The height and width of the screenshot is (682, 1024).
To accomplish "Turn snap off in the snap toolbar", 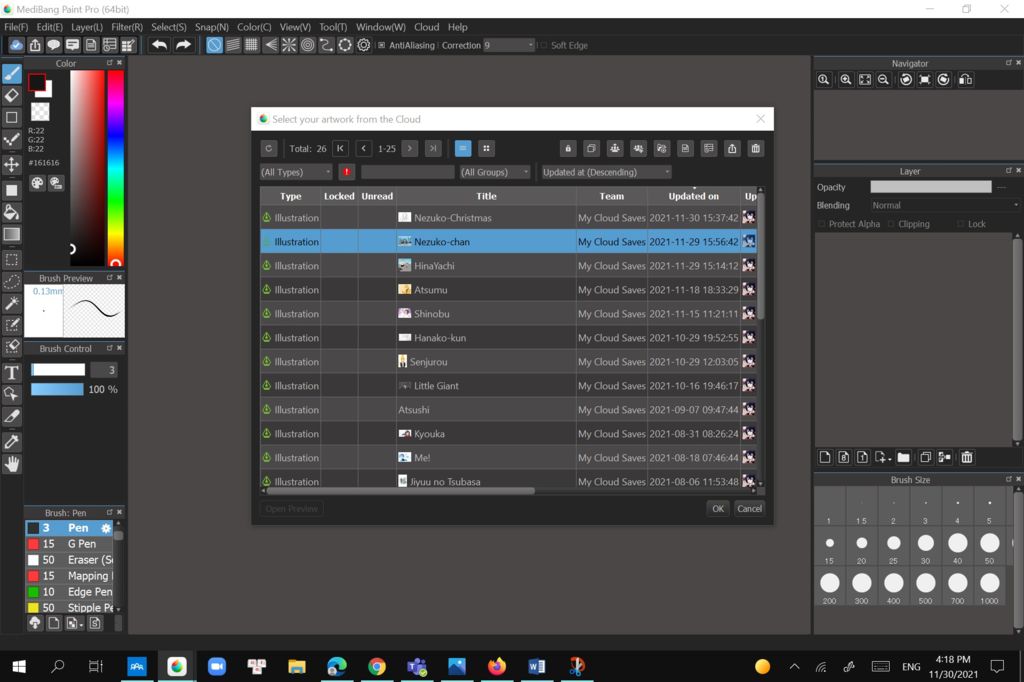I will coord(214,45).
